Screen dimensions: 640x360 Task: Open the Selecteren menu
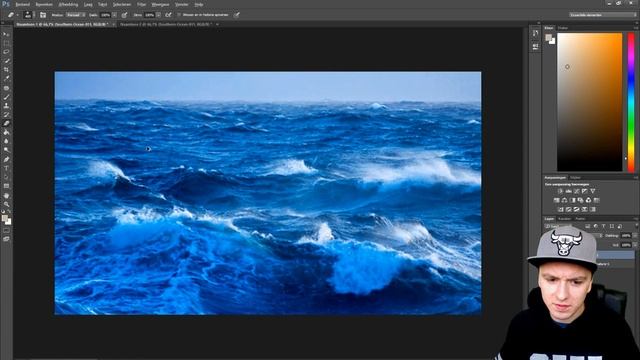tap(122, 4)
